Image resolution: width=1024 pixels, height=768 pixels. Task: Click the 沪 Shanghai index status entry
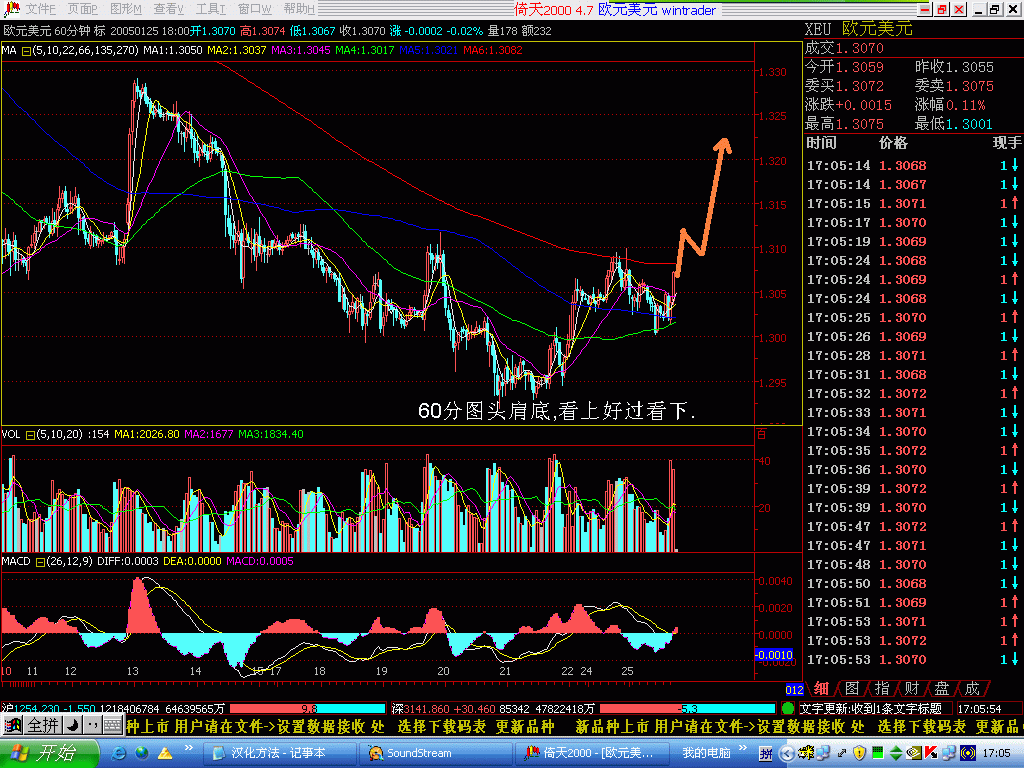[114, 709]
